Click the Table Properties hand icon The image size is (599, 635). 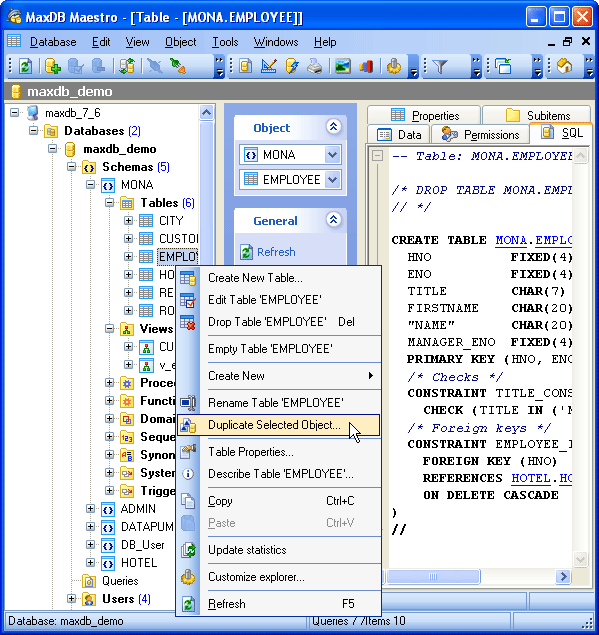coord(188,451)
